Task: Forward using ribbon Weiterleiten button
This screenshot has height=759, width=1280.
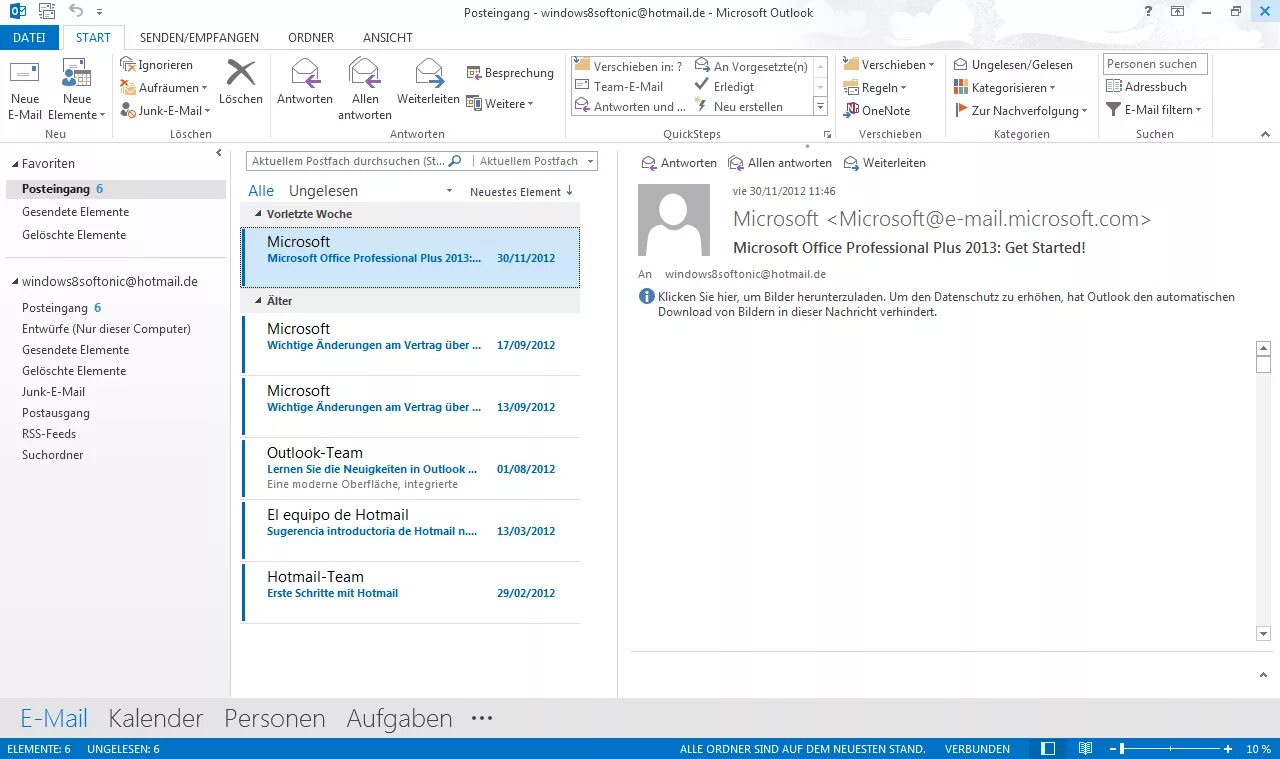Action: [428, 82]
